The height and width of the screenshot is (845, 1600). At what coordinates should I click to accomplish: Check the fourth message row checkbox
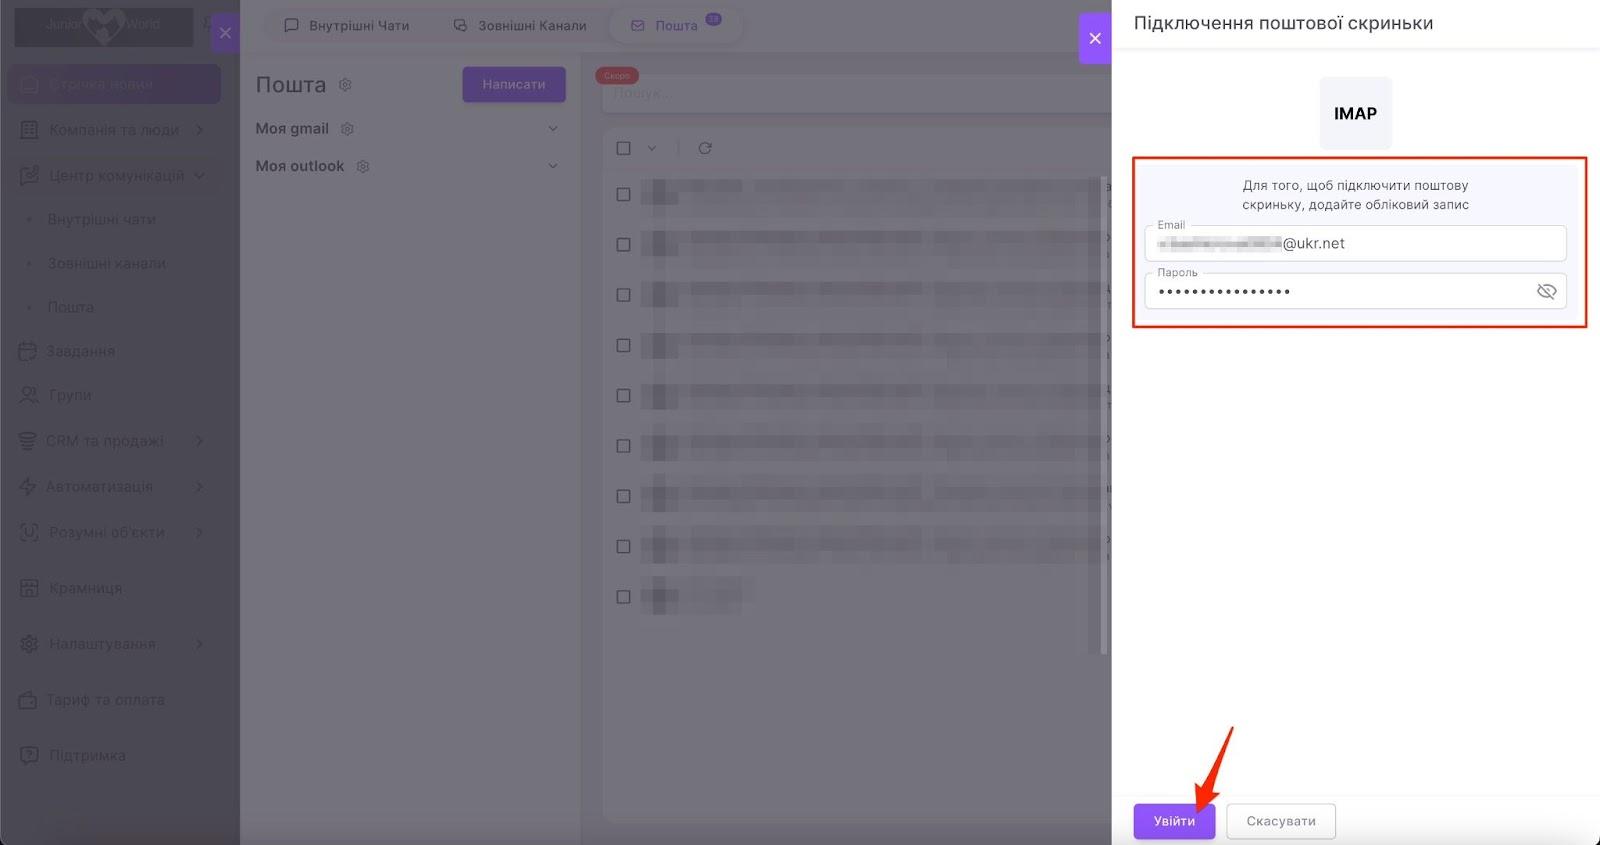(x=623, y=345)
